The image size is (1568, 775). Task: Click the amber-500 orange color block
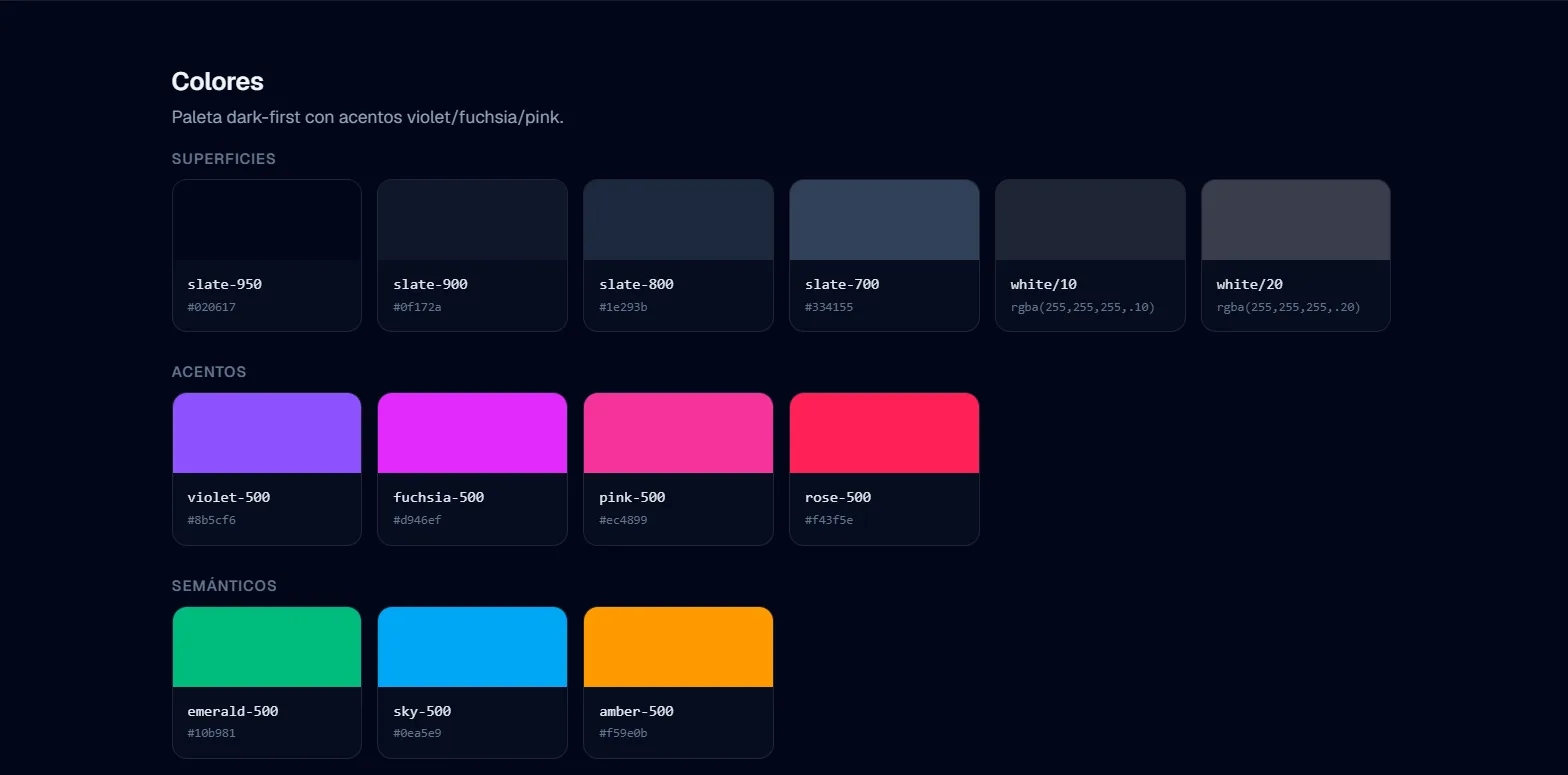tap(678, 647)
